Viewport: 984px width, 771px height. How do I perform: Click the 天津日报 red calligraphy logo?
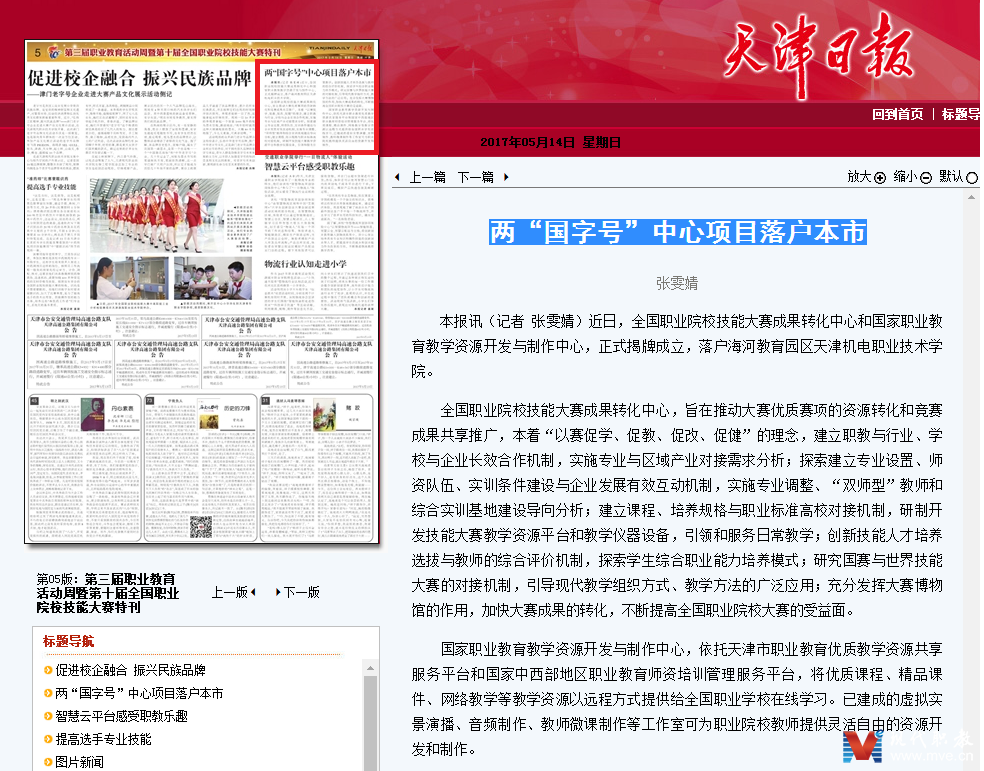click(x=818, y=54)
